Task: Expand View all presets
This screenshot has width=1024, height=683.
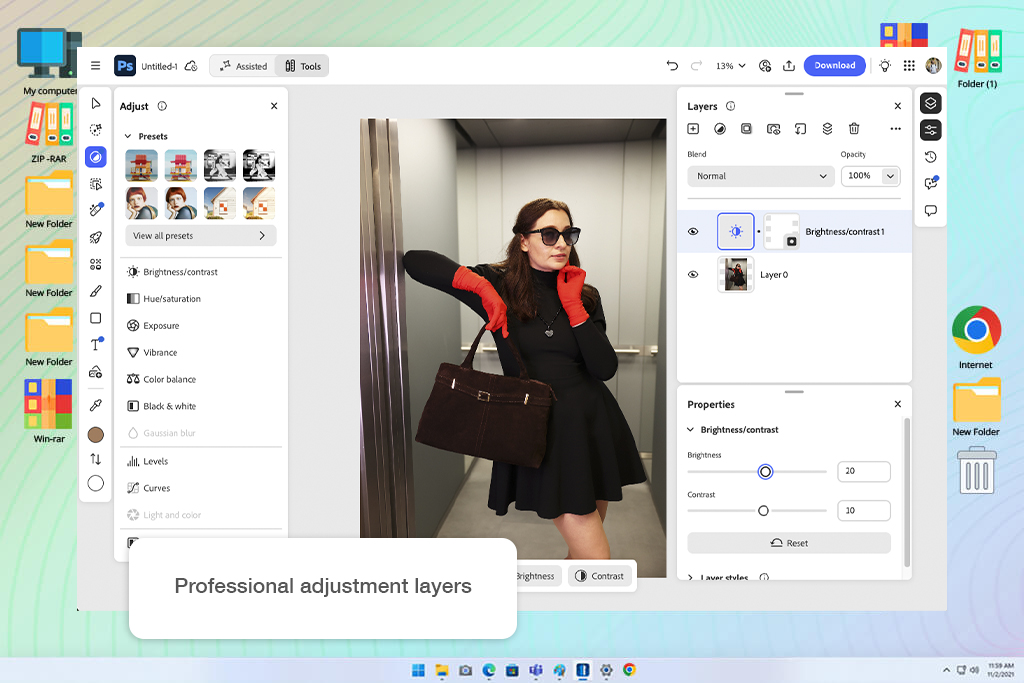Action: click(200, 236)
